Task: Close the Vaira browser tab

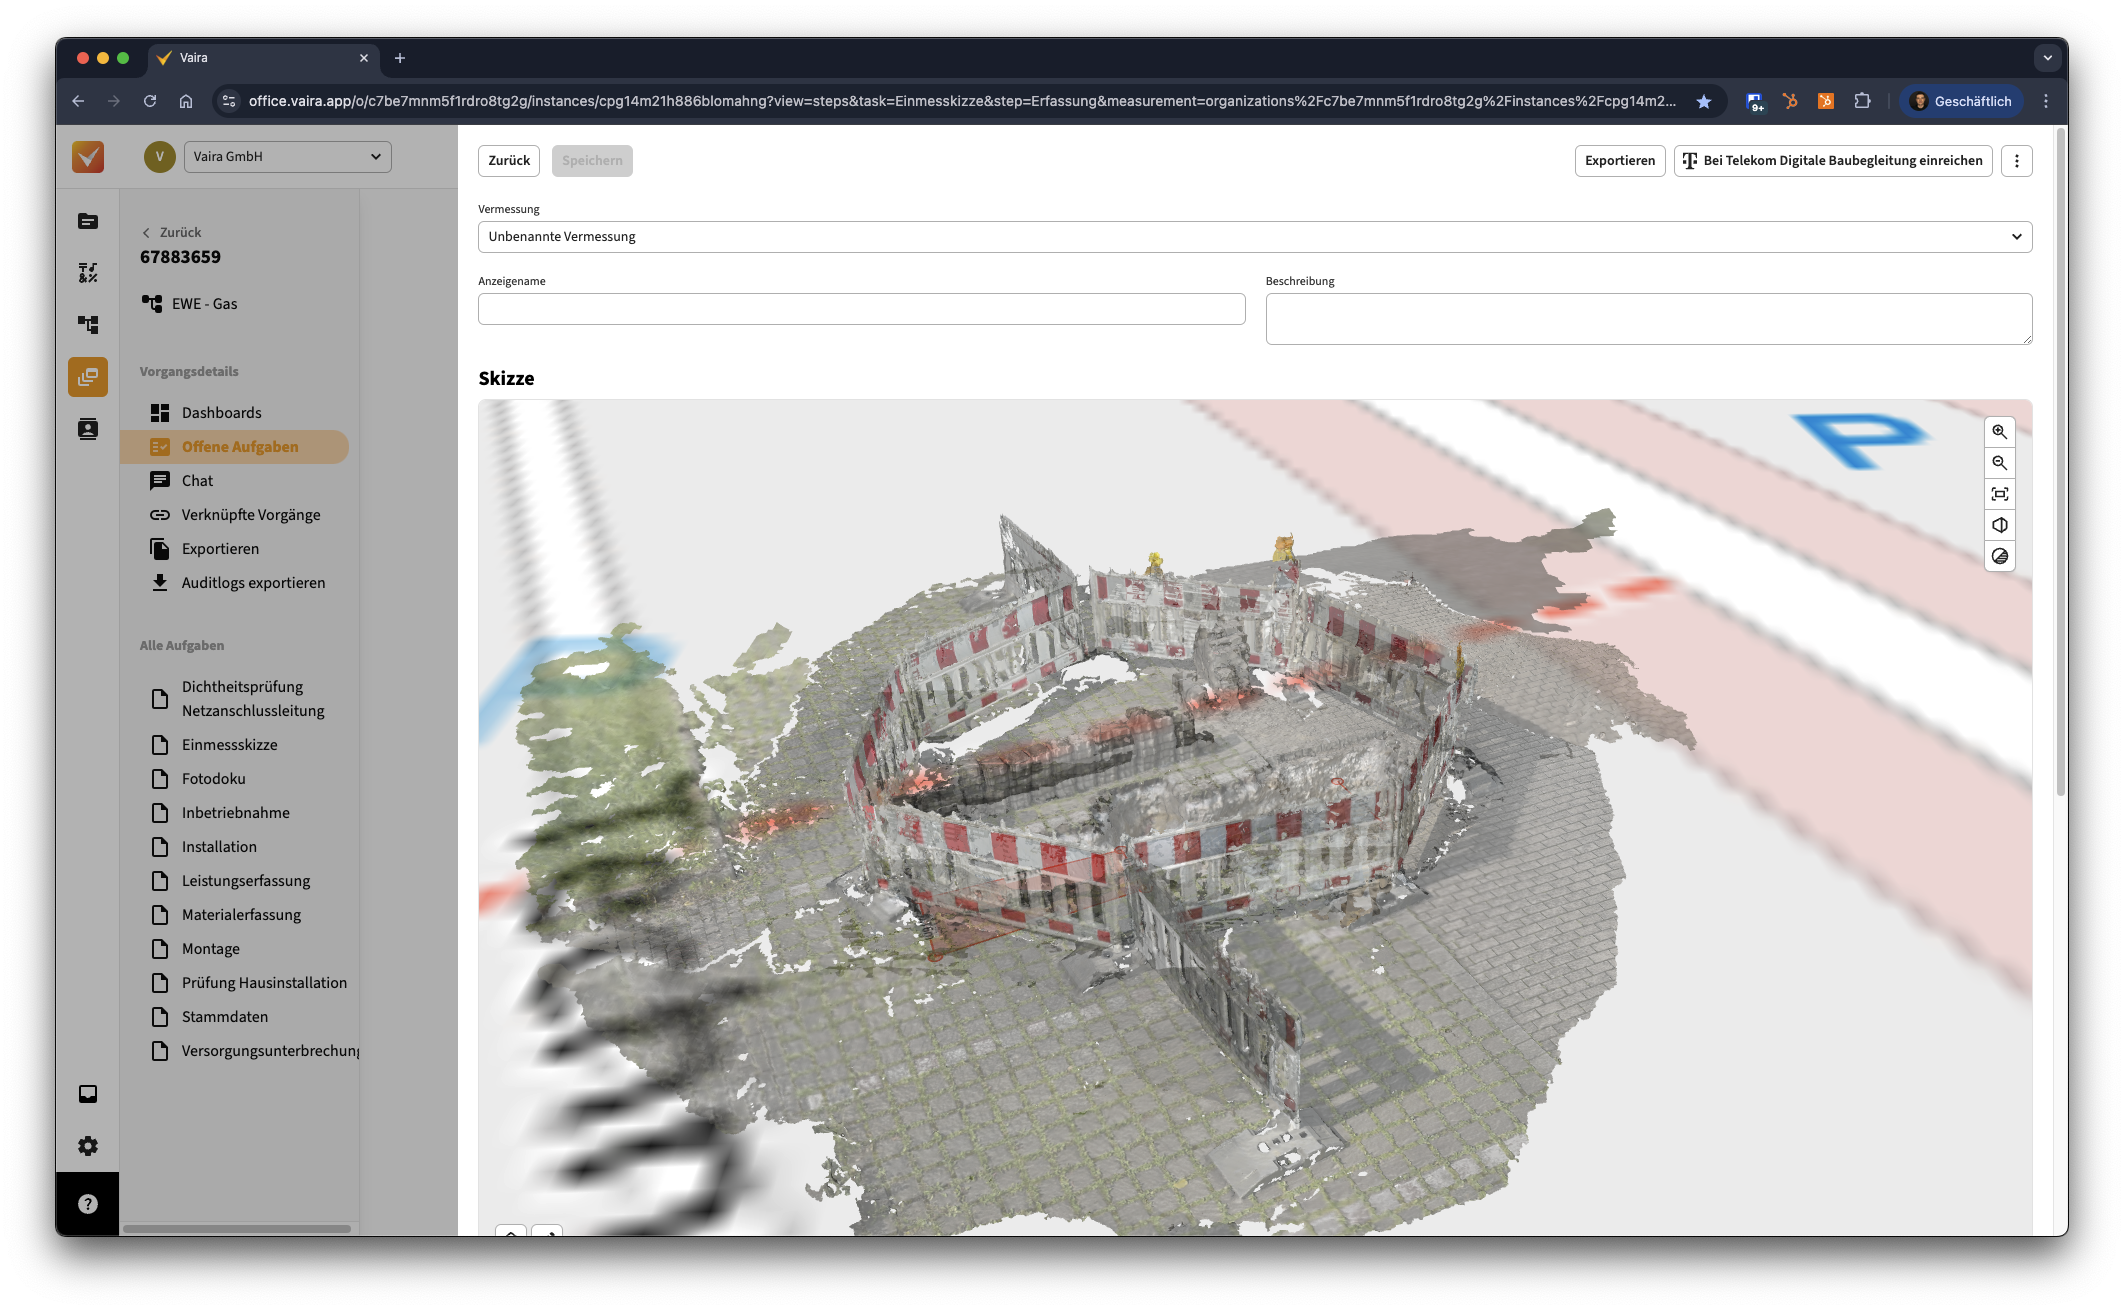Action: 364,58
